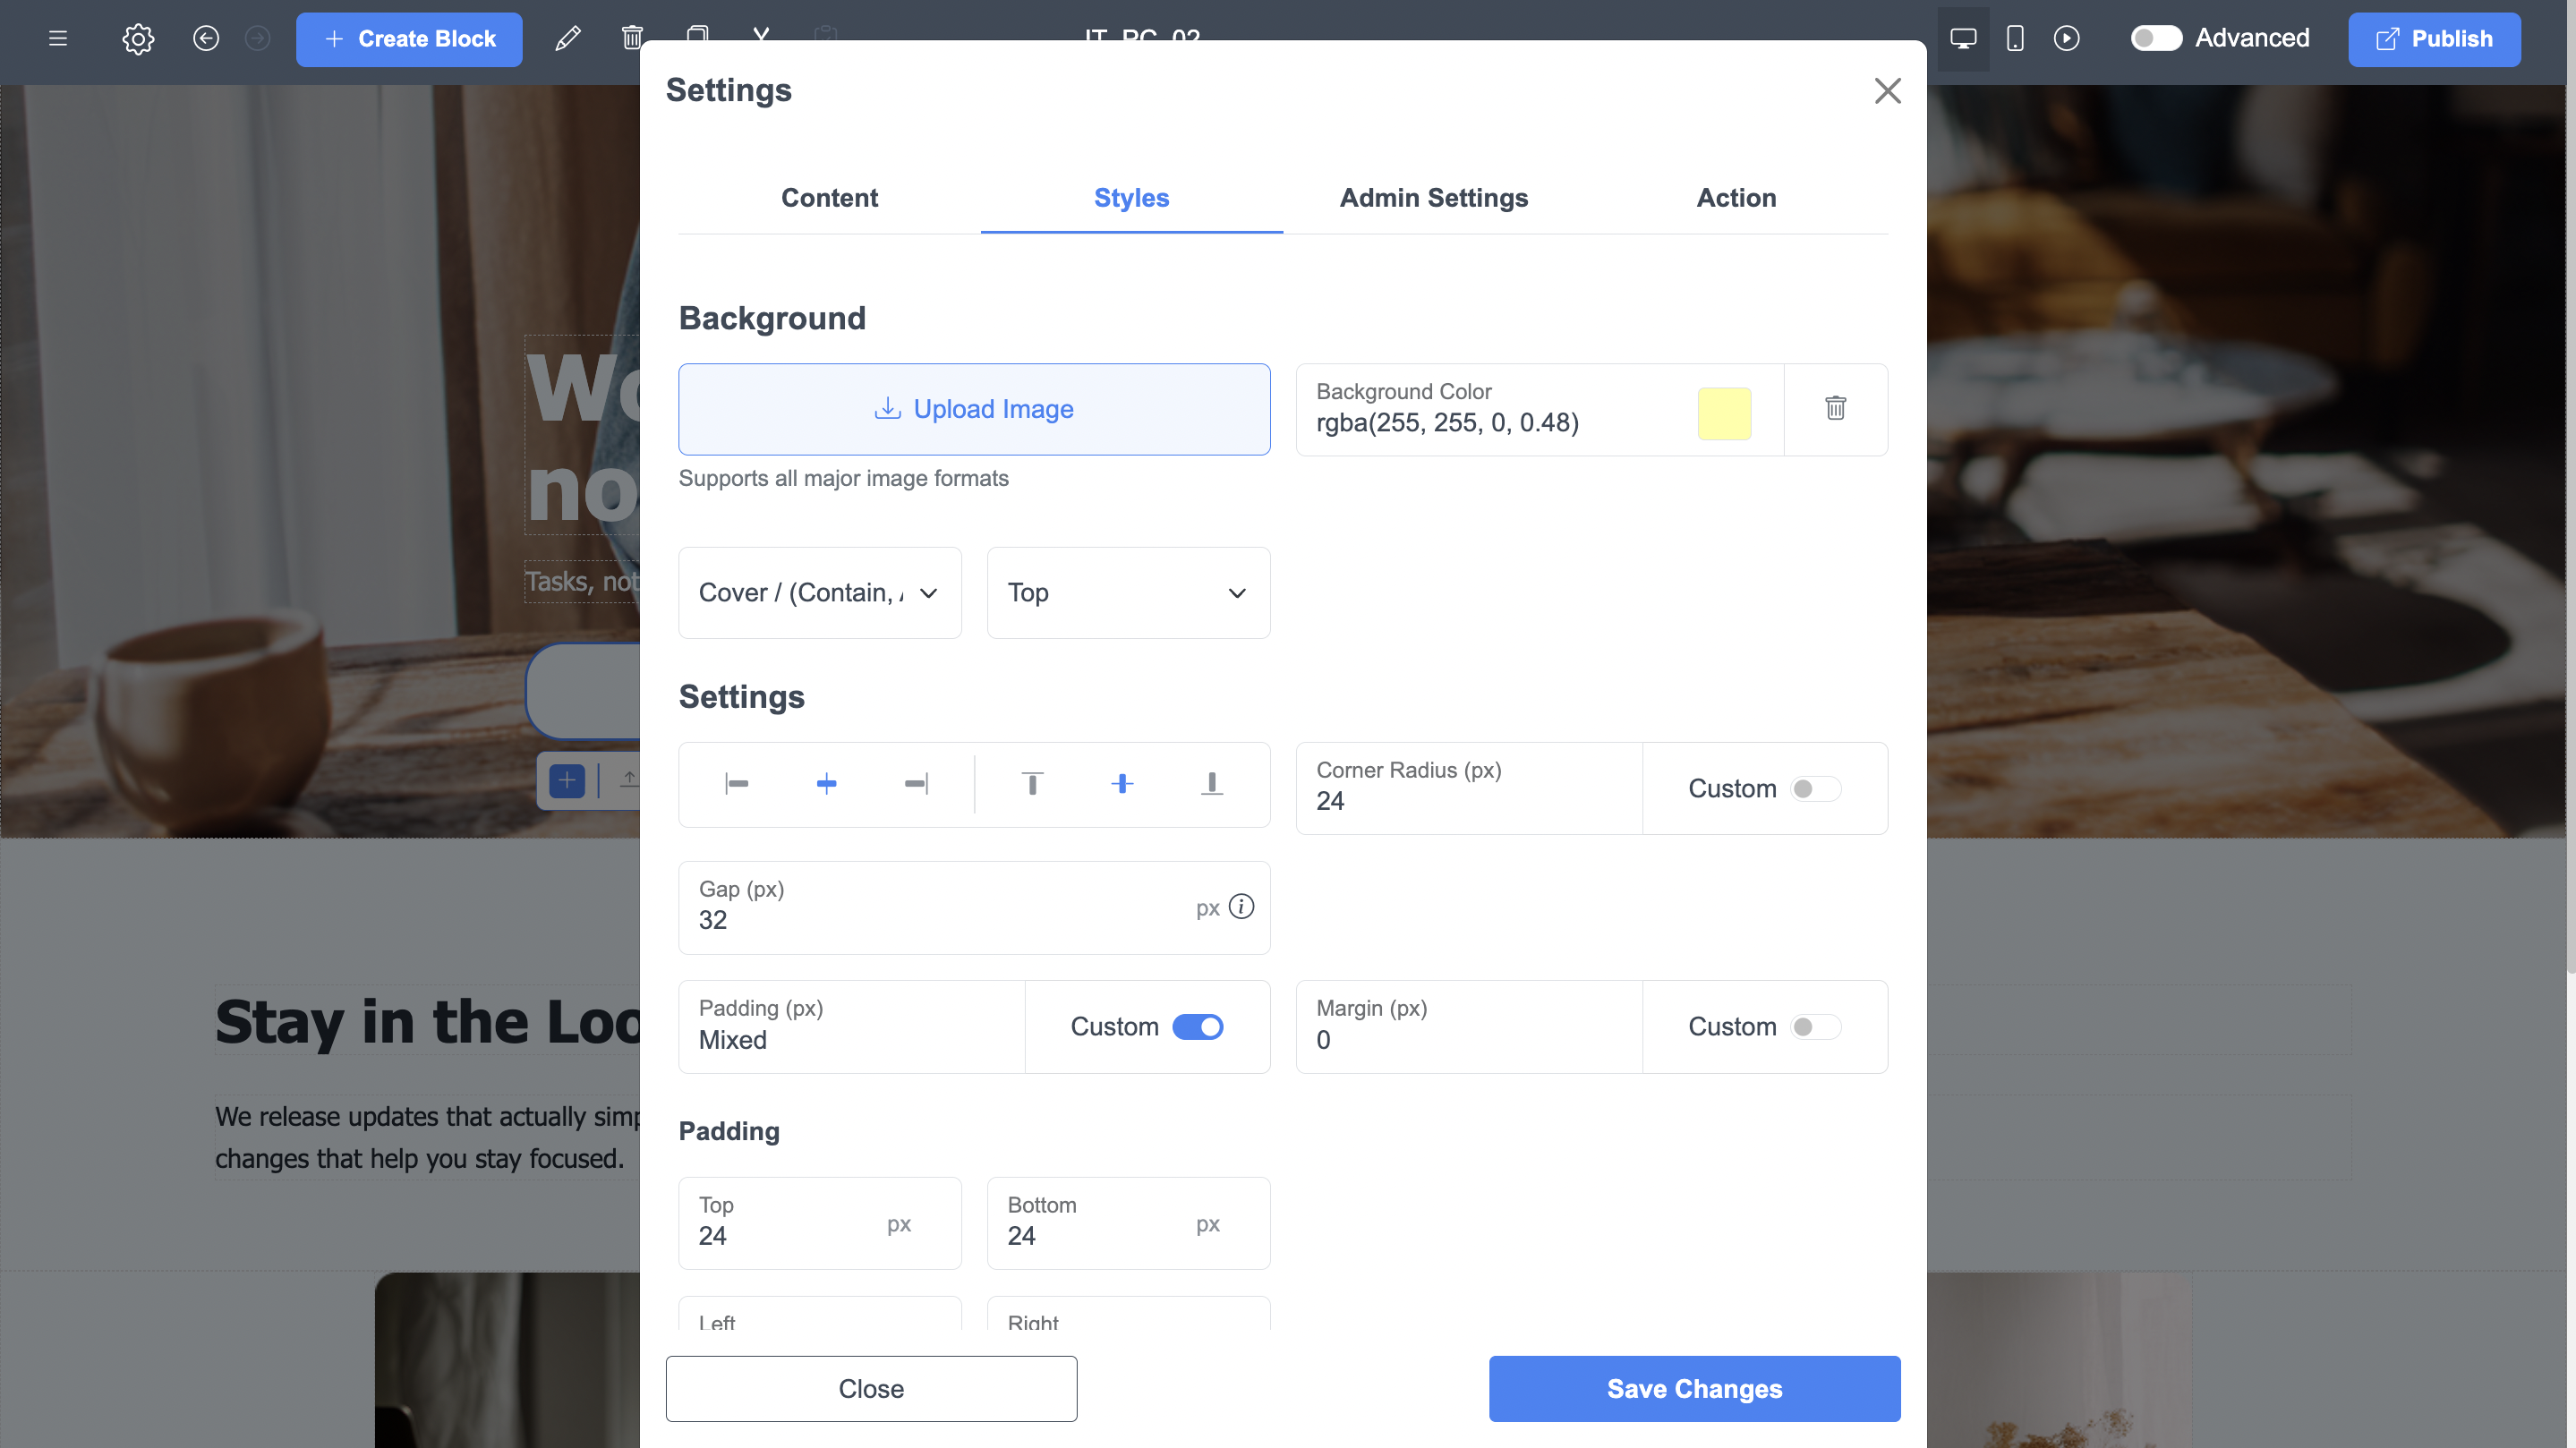Turn off Custom padding toggle
Screen dimensions: 2576x1448
tap(1197, 1027)
